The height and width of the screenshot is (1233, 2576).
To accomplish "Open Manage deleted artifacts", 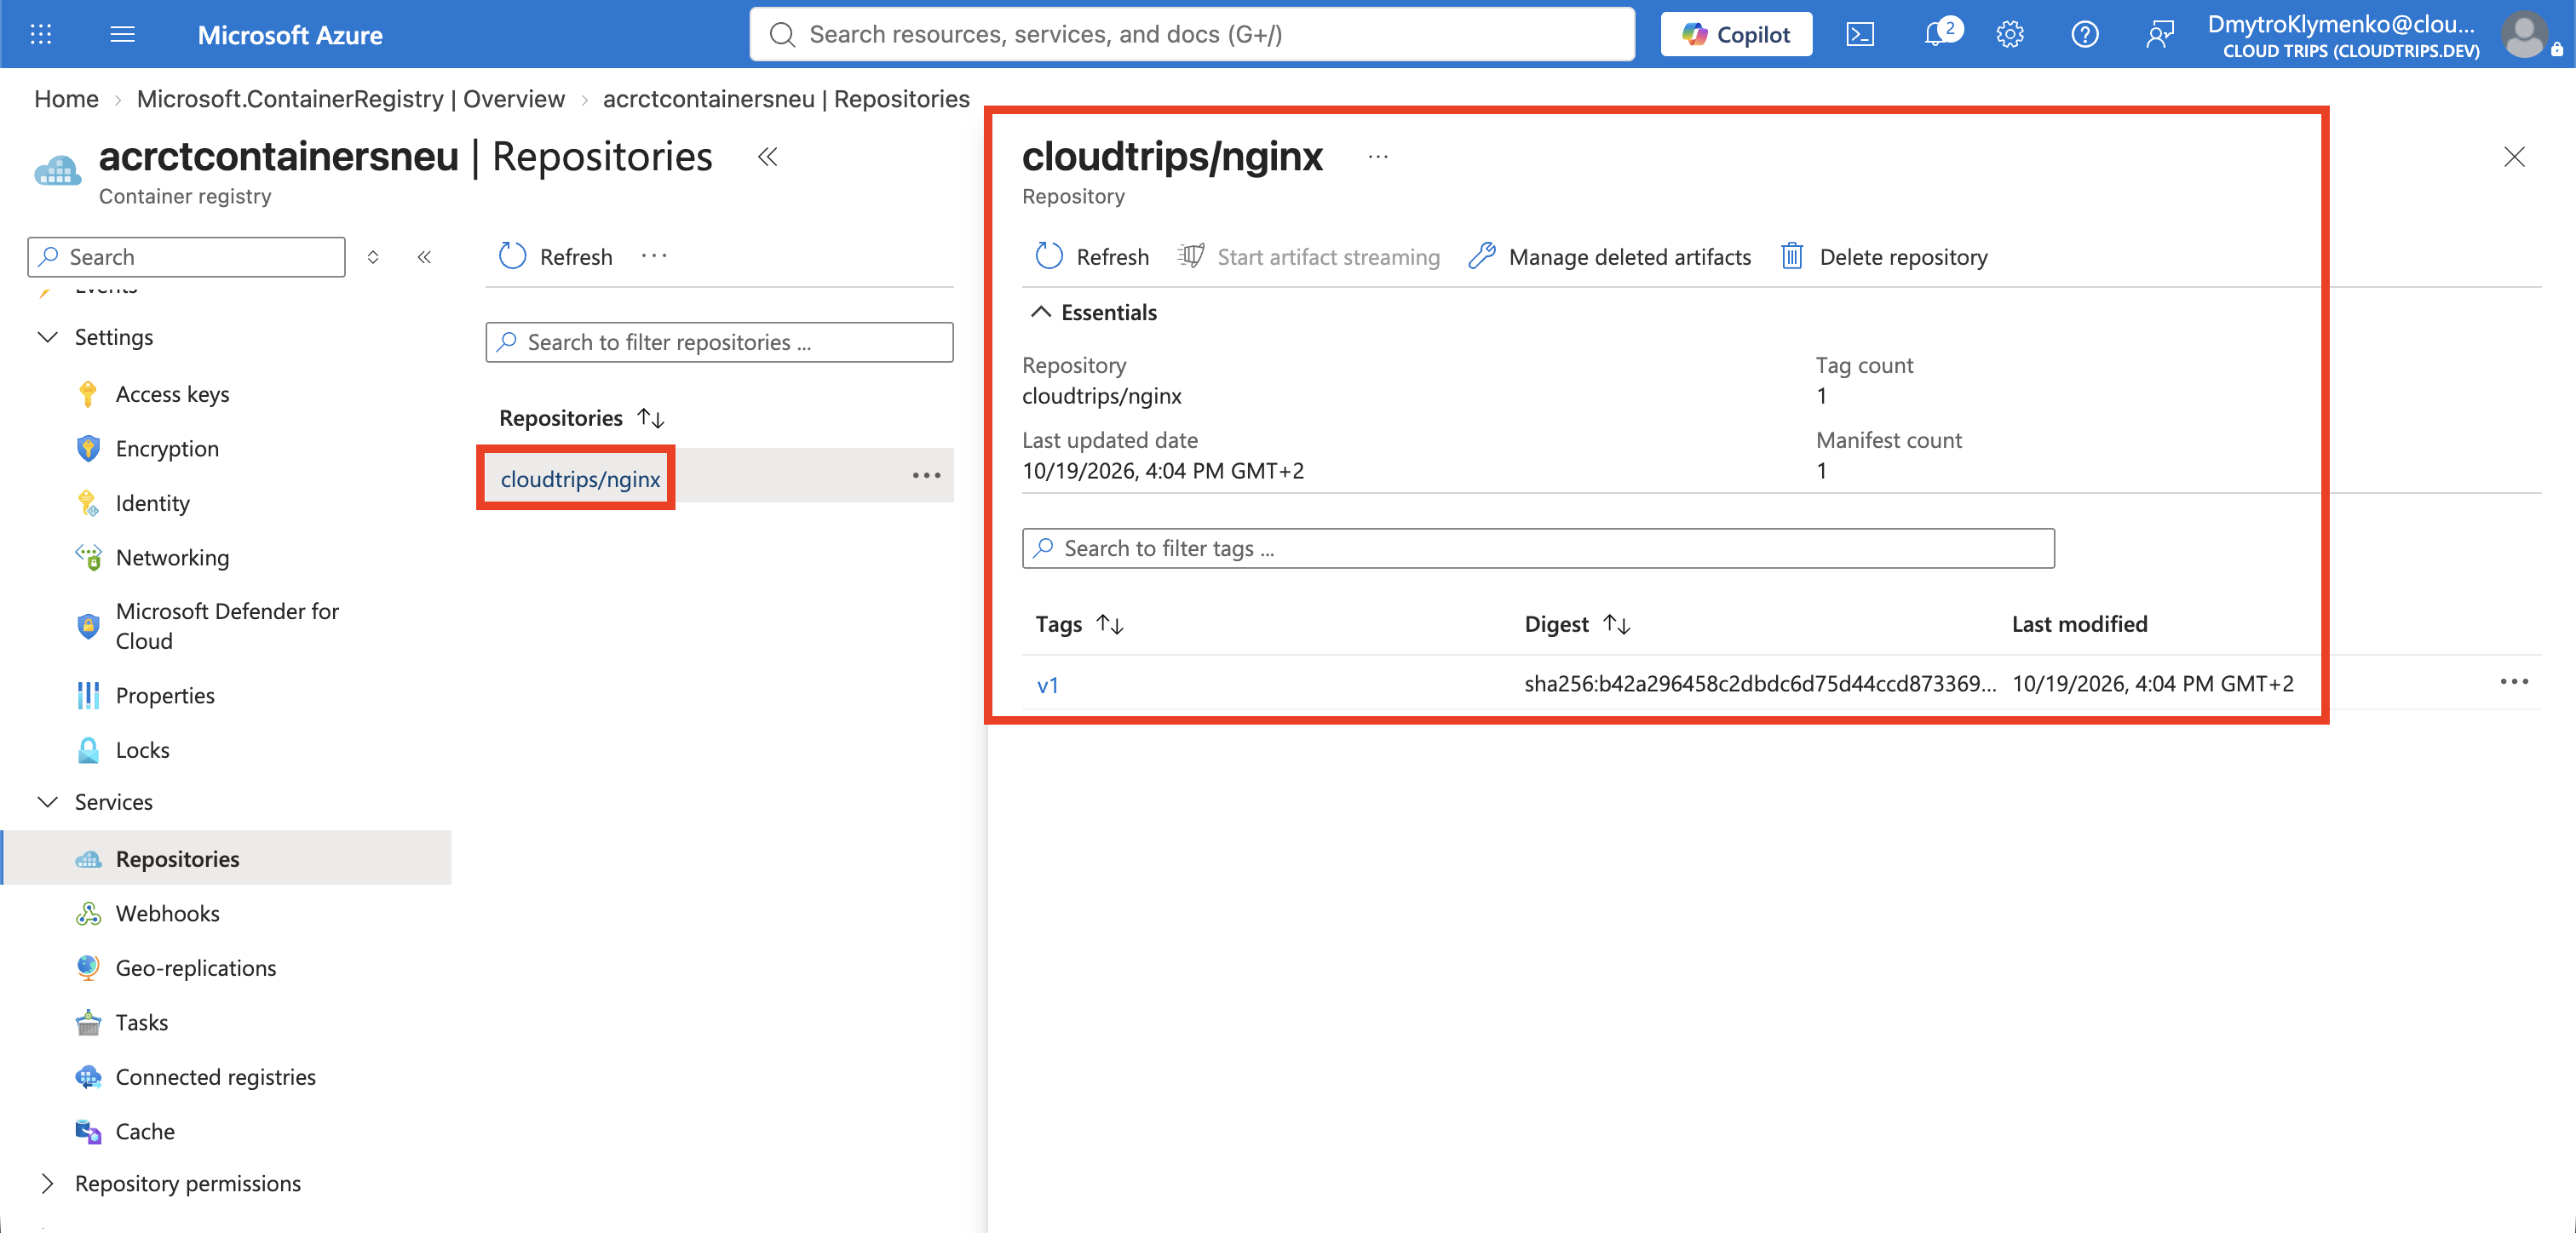I will 1610,257.
